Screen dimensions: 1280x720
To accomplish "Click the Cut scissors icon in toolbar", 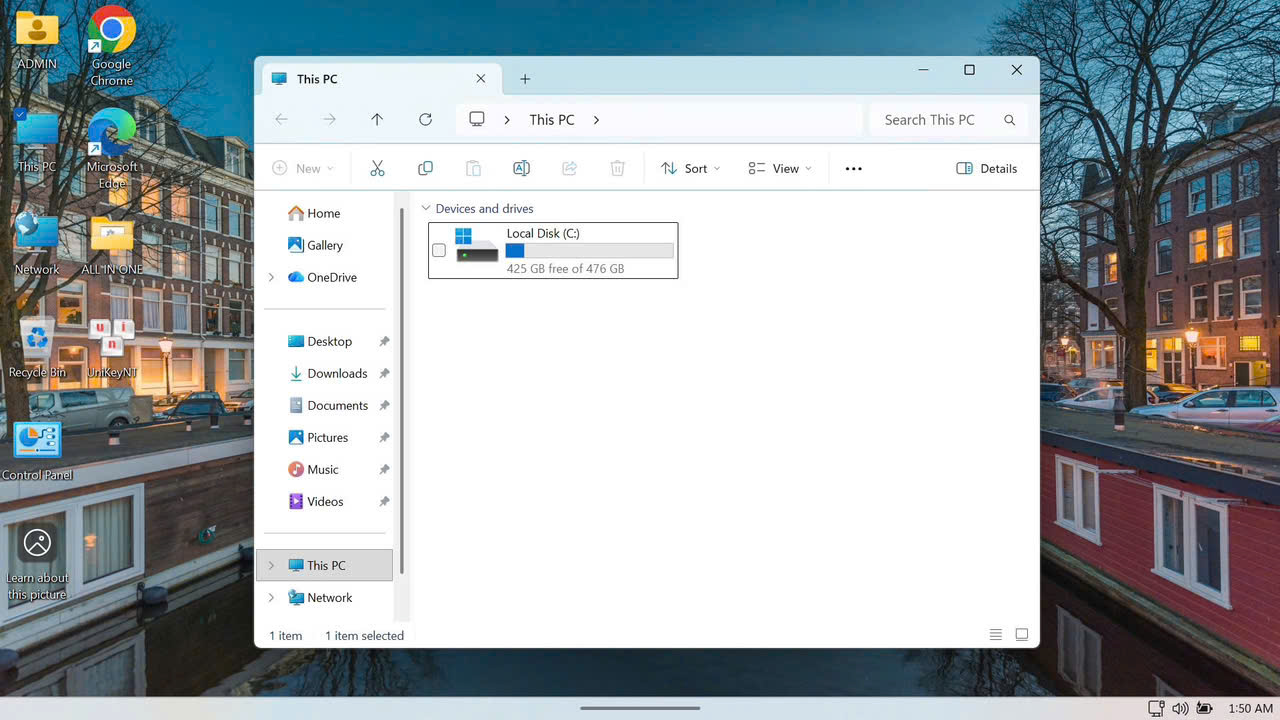I will point(377,169).
